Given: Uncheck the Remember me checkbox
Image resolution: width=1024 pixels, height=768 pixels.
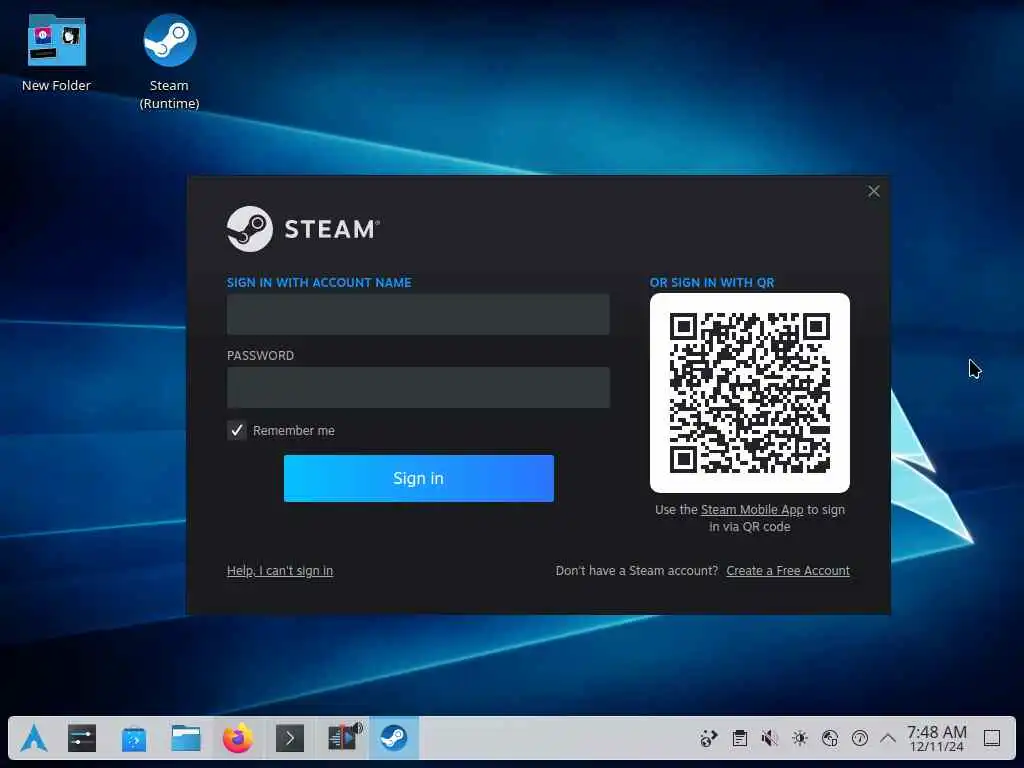Looking at the screenshot, I should [x=236, y=430].
